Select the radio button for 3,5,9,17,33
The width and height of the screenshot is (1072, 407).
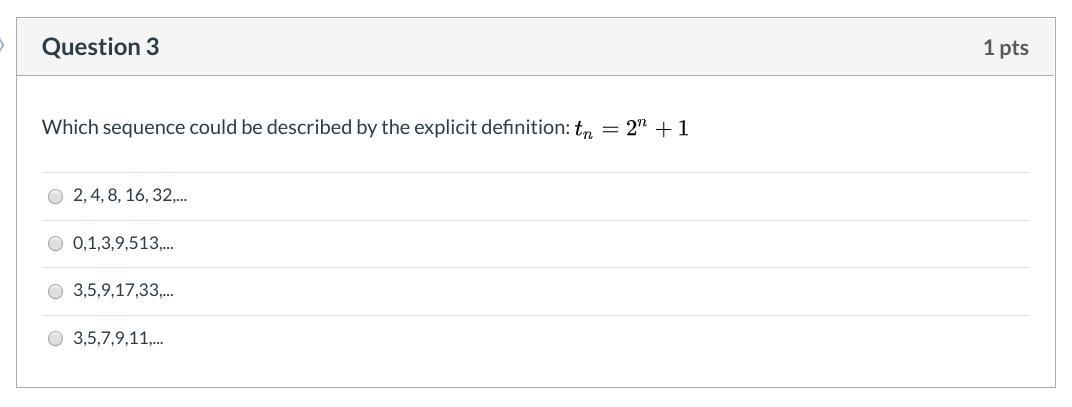tap(56, 291)
